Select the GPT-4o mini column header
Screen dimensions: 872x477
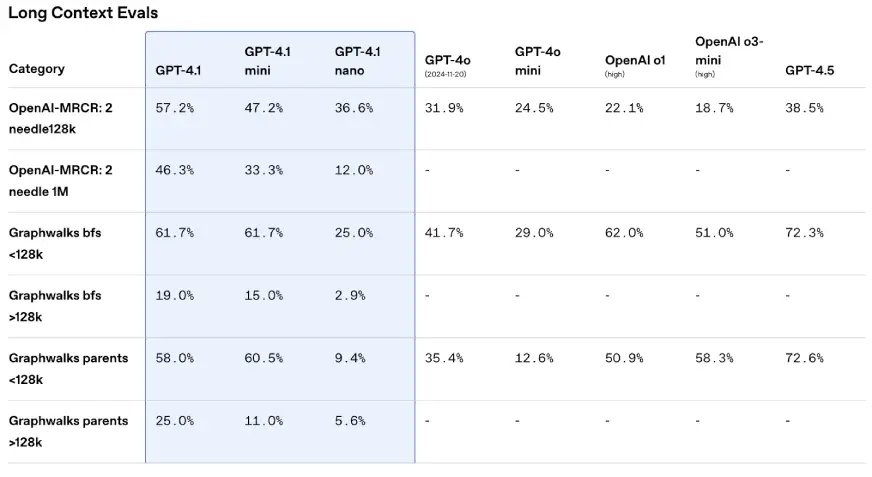537,61
